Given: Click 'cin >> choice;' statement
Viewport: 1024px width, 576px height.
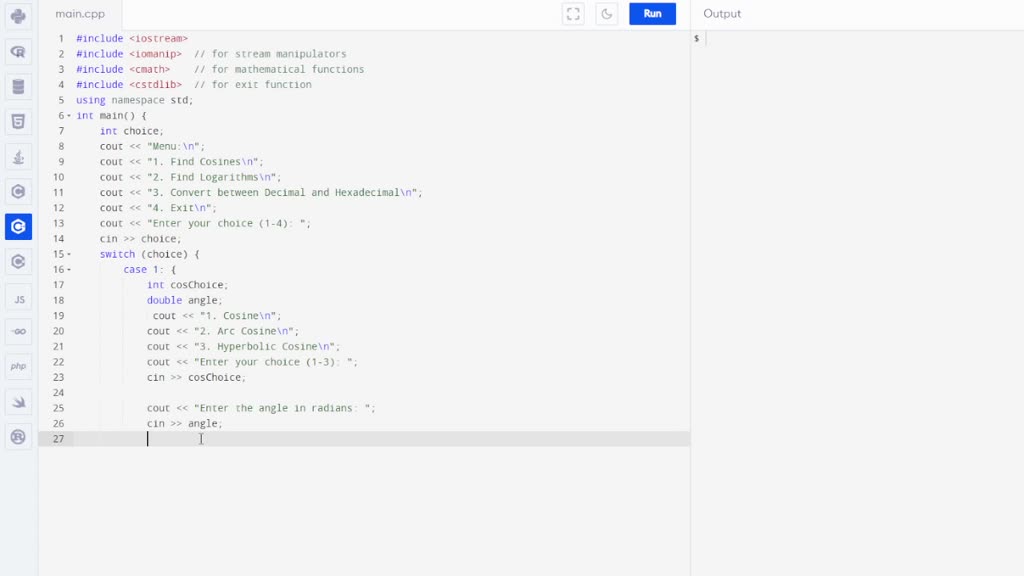Looking at the screenshot, I should pyautogui.click(x=140, y=239).
